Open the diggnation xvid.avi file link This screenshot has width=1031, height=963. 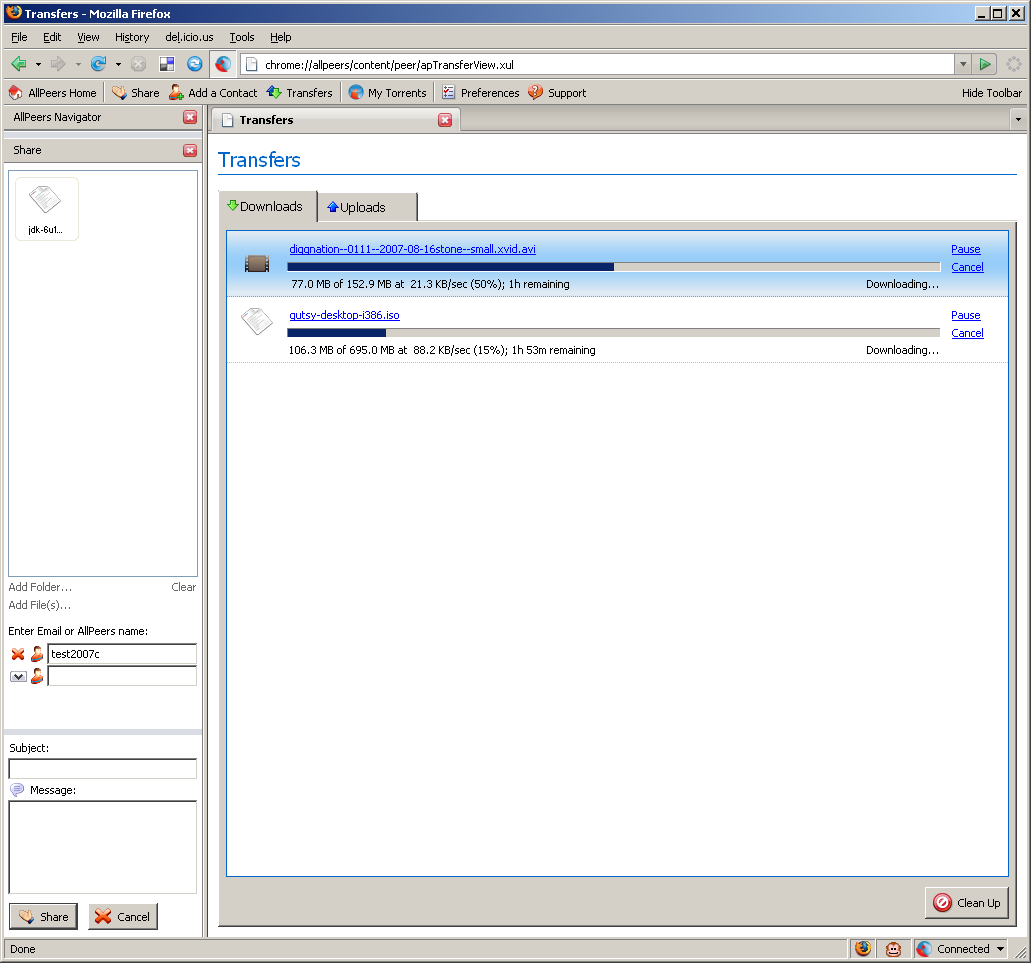[x=412, y=249]
